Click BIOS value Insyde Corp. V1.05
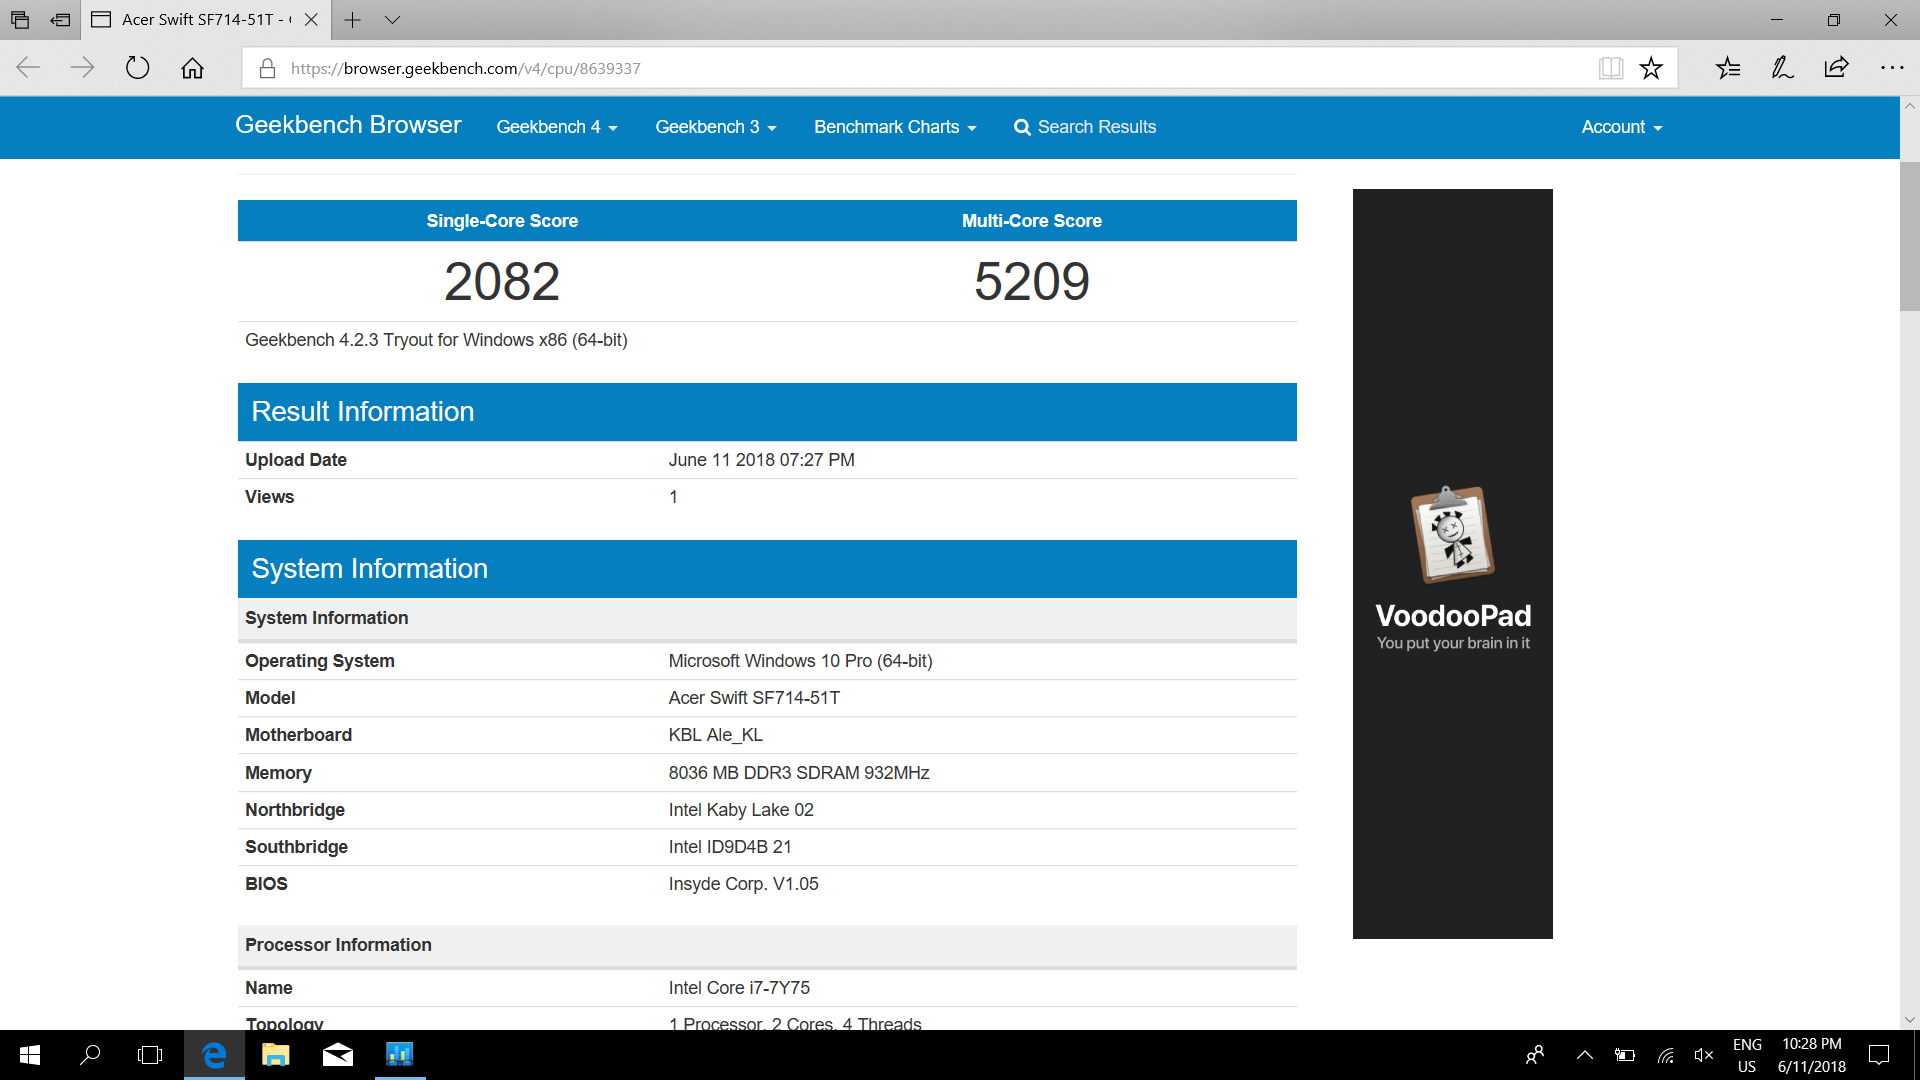 point(743,884)
